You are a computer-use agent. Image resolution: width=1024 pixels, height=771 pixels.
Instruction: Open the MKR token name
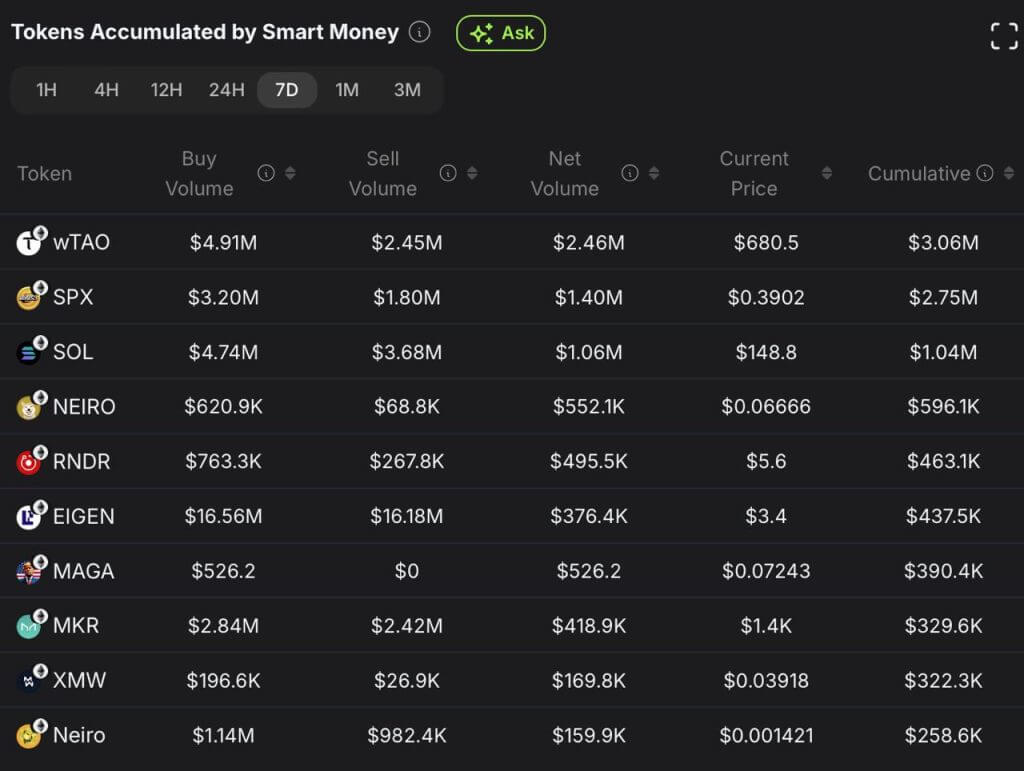76,625
